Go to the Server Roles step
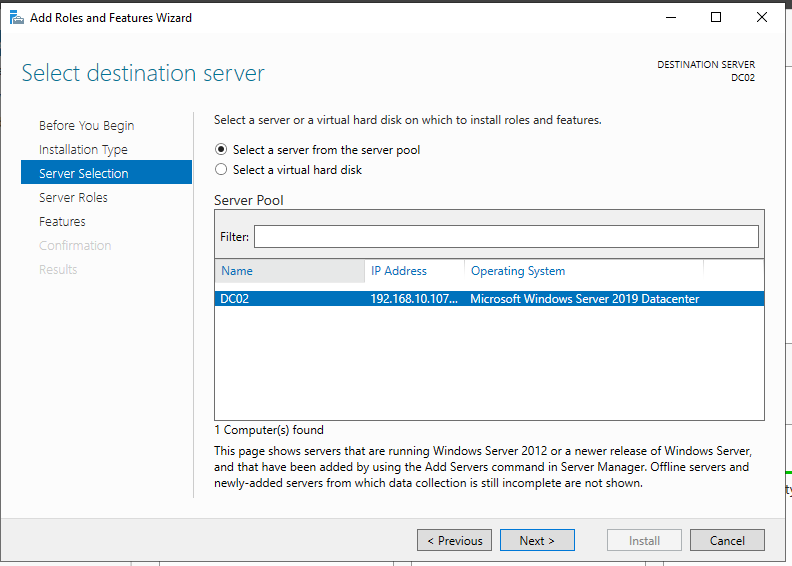This screenshot has width=792, height=566. click(73, 197)
